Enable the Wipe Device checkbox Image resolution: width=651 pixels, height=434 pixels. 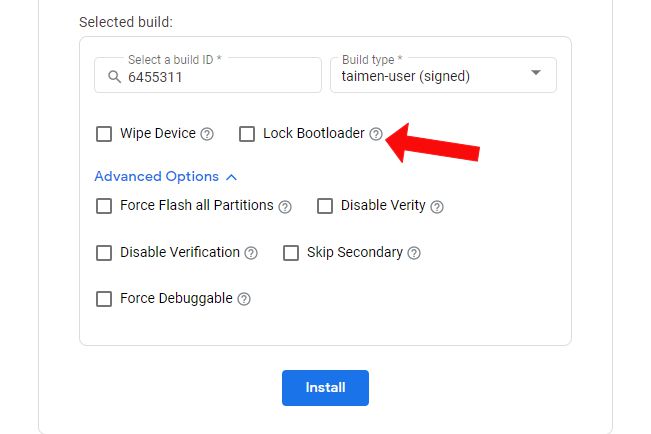tap(104, 134)
